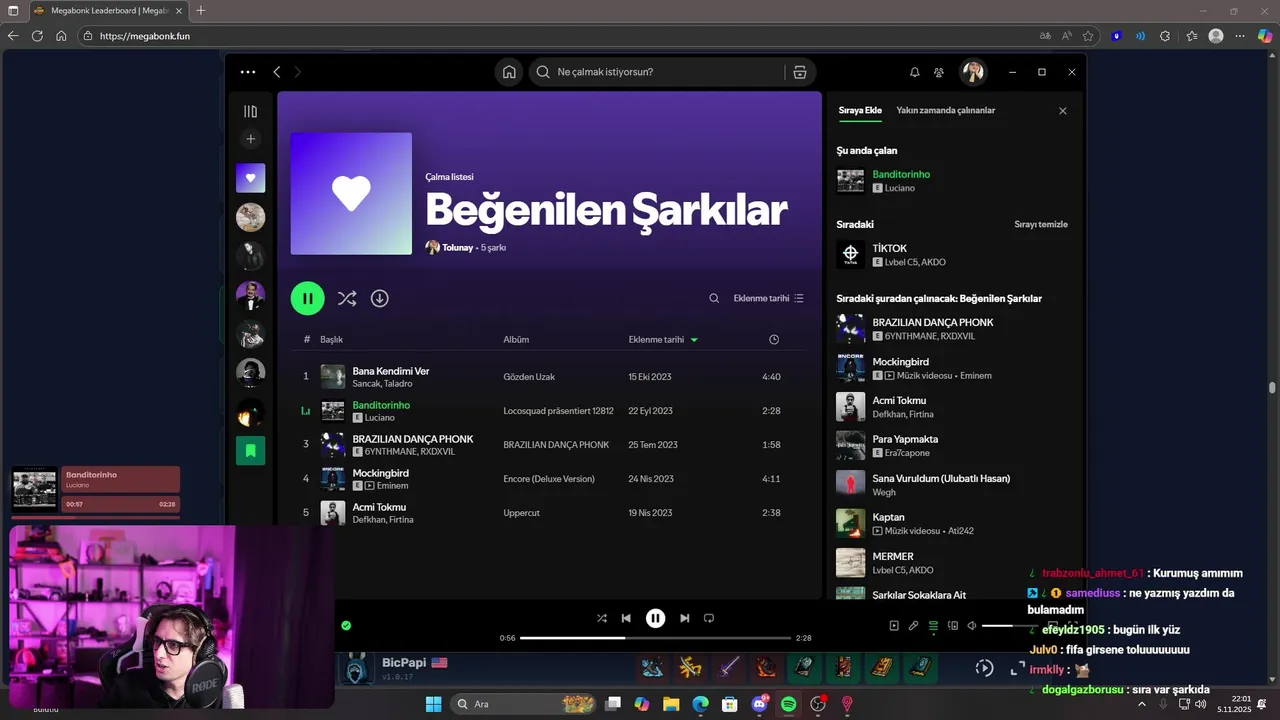The width and height of the screenshot is (1280, 720).
Task: Open the Windows Start menu
Action: (433, 704)
